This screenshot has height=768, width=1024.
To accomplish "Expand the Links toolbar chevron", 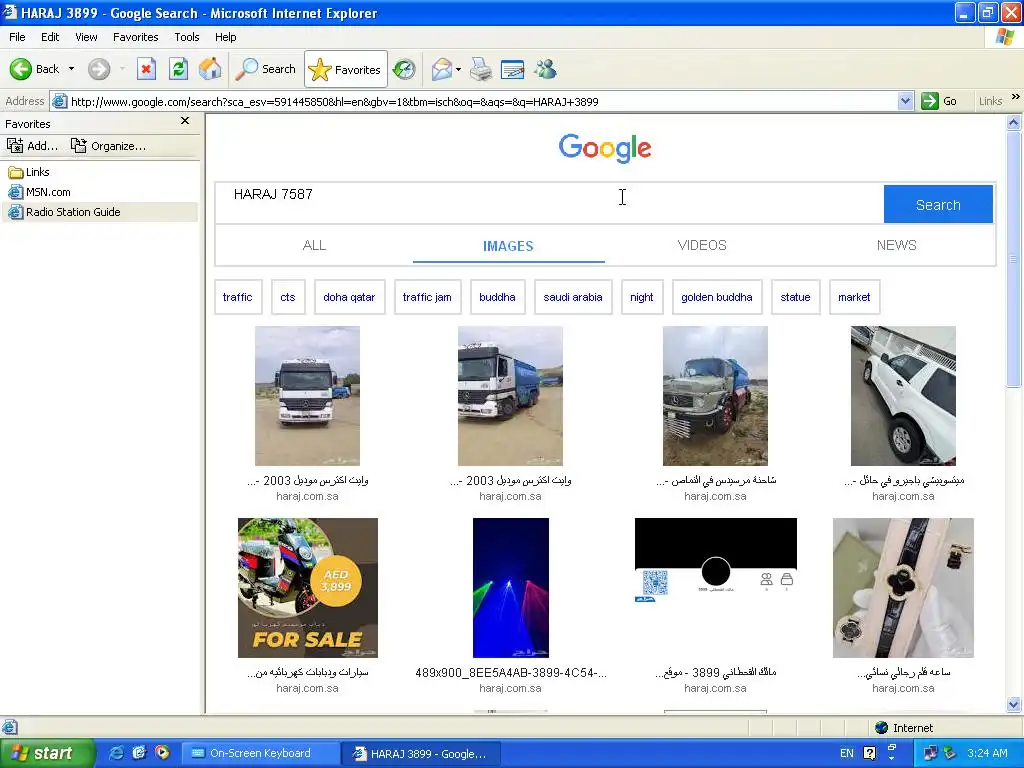I will 1016,97.
